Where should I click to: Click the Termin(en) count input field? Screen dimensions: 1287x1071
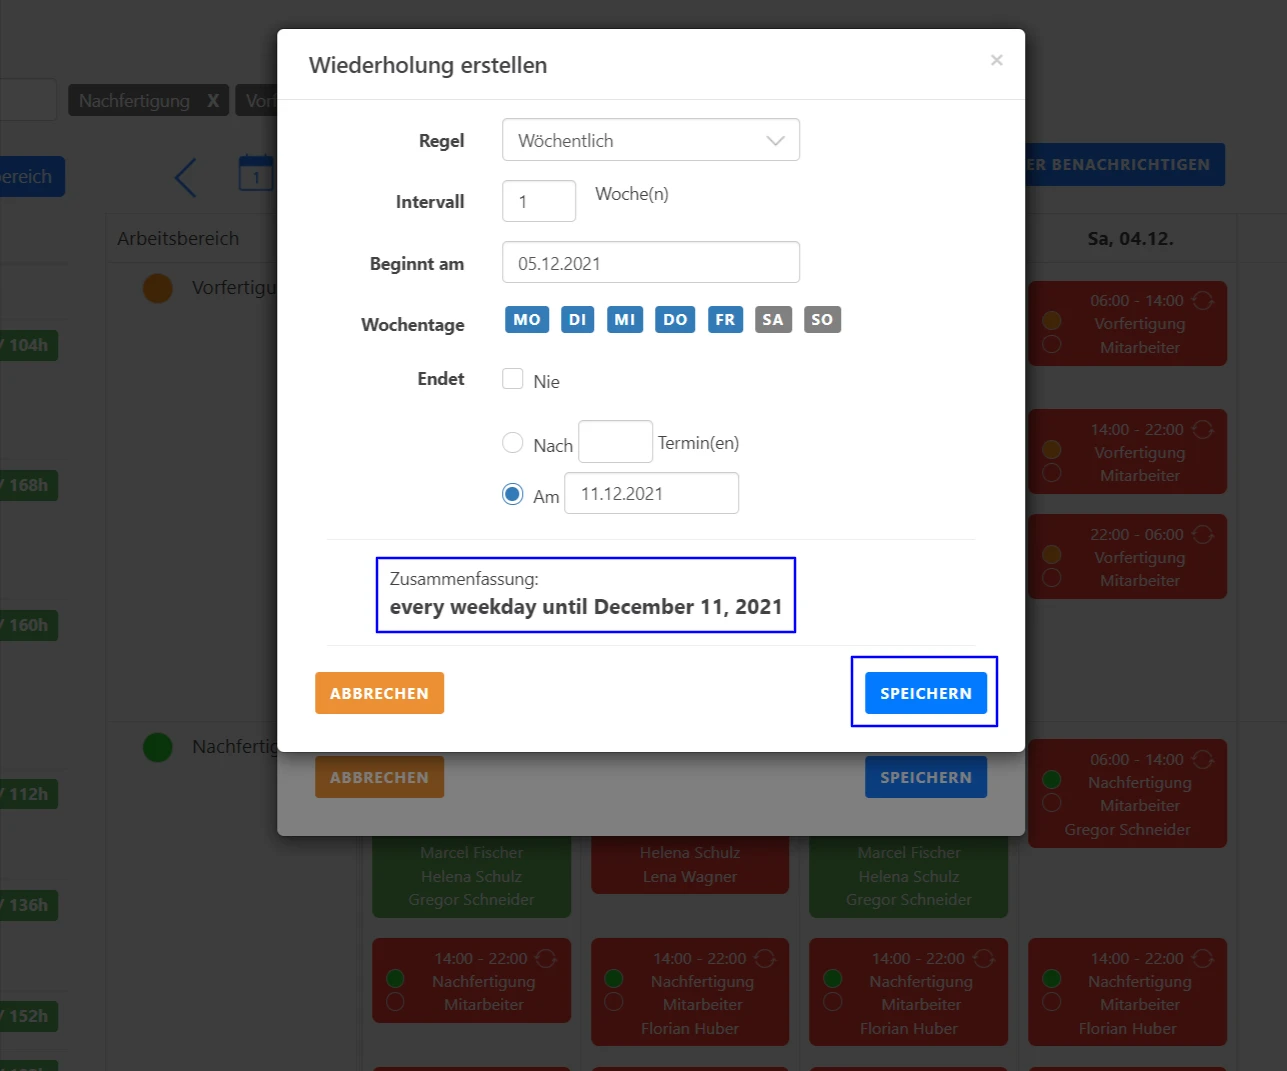coord(615,442)
